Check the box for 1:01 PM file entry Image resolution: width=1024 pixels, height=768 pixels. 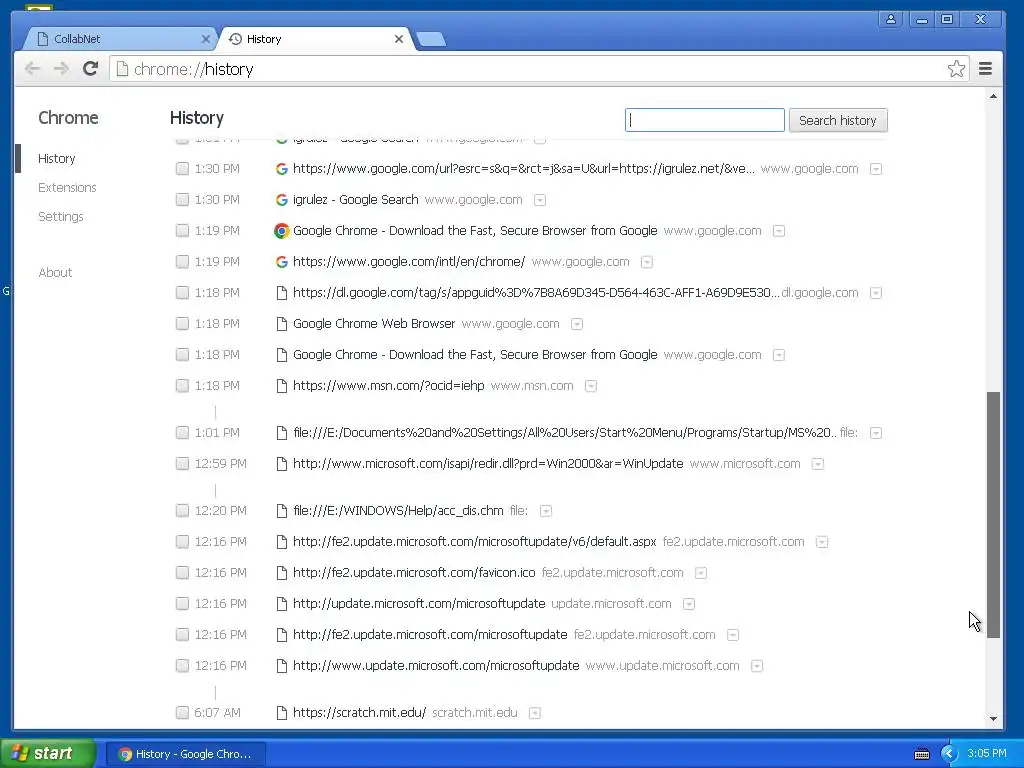click(x=182, y=432)
